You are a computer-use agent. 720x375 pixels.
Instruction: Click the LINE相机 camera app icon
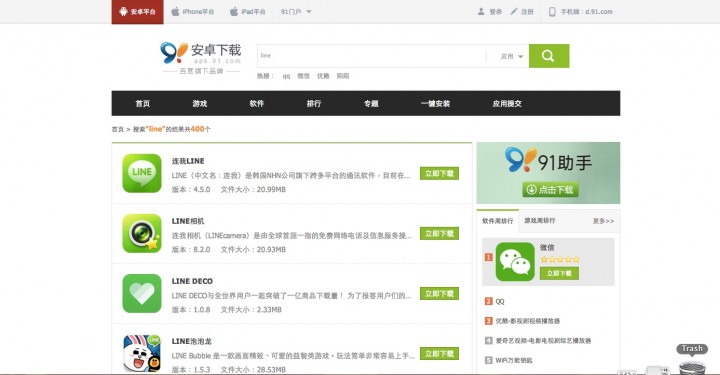[142, 233]
